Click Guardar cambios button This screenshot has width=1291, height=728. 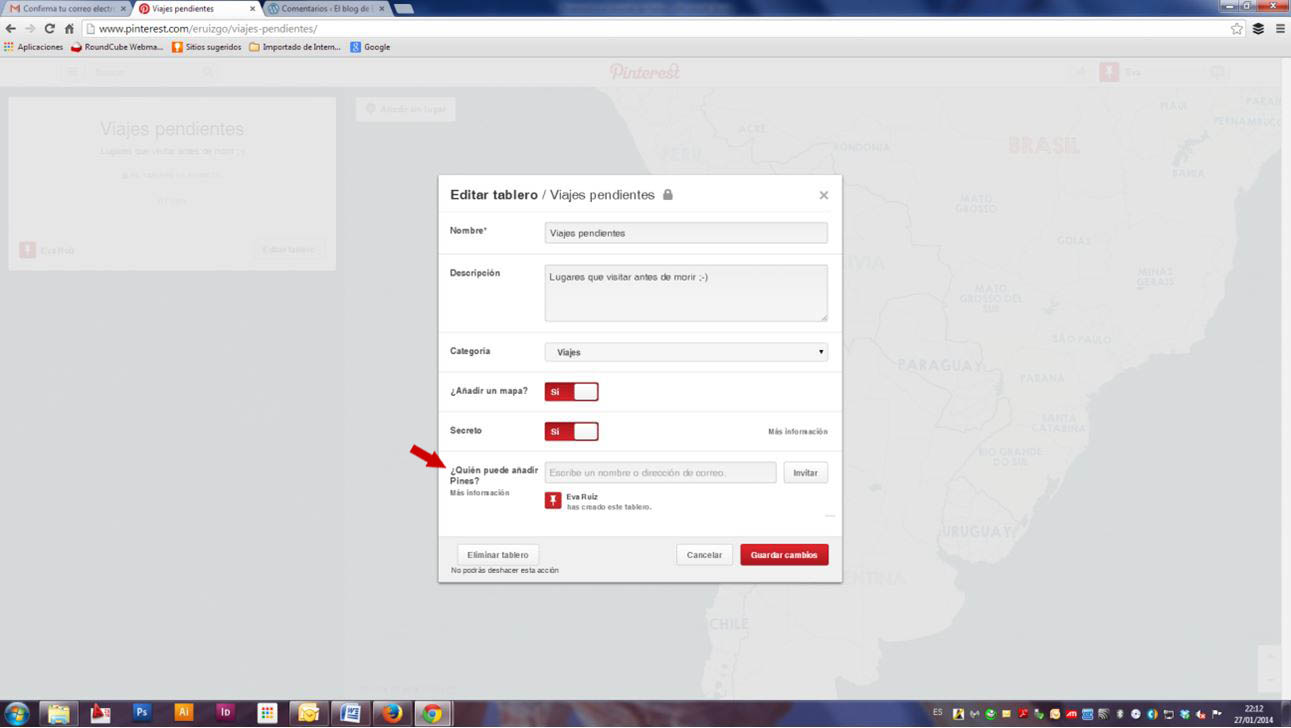tap(784, 555)
